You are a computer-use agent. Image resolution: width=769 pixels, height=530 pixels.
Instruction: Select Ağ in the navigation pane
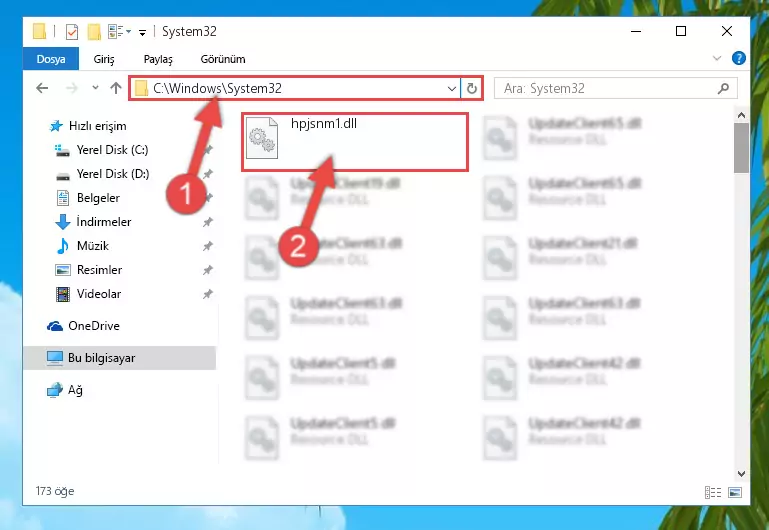click(x=65, y=390)
